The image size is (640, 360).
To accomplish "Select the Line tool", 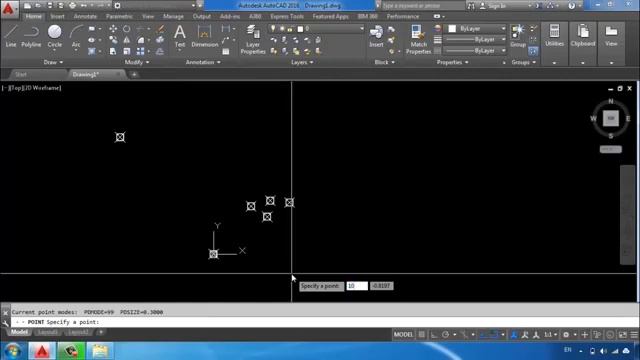I will point(11,36).
